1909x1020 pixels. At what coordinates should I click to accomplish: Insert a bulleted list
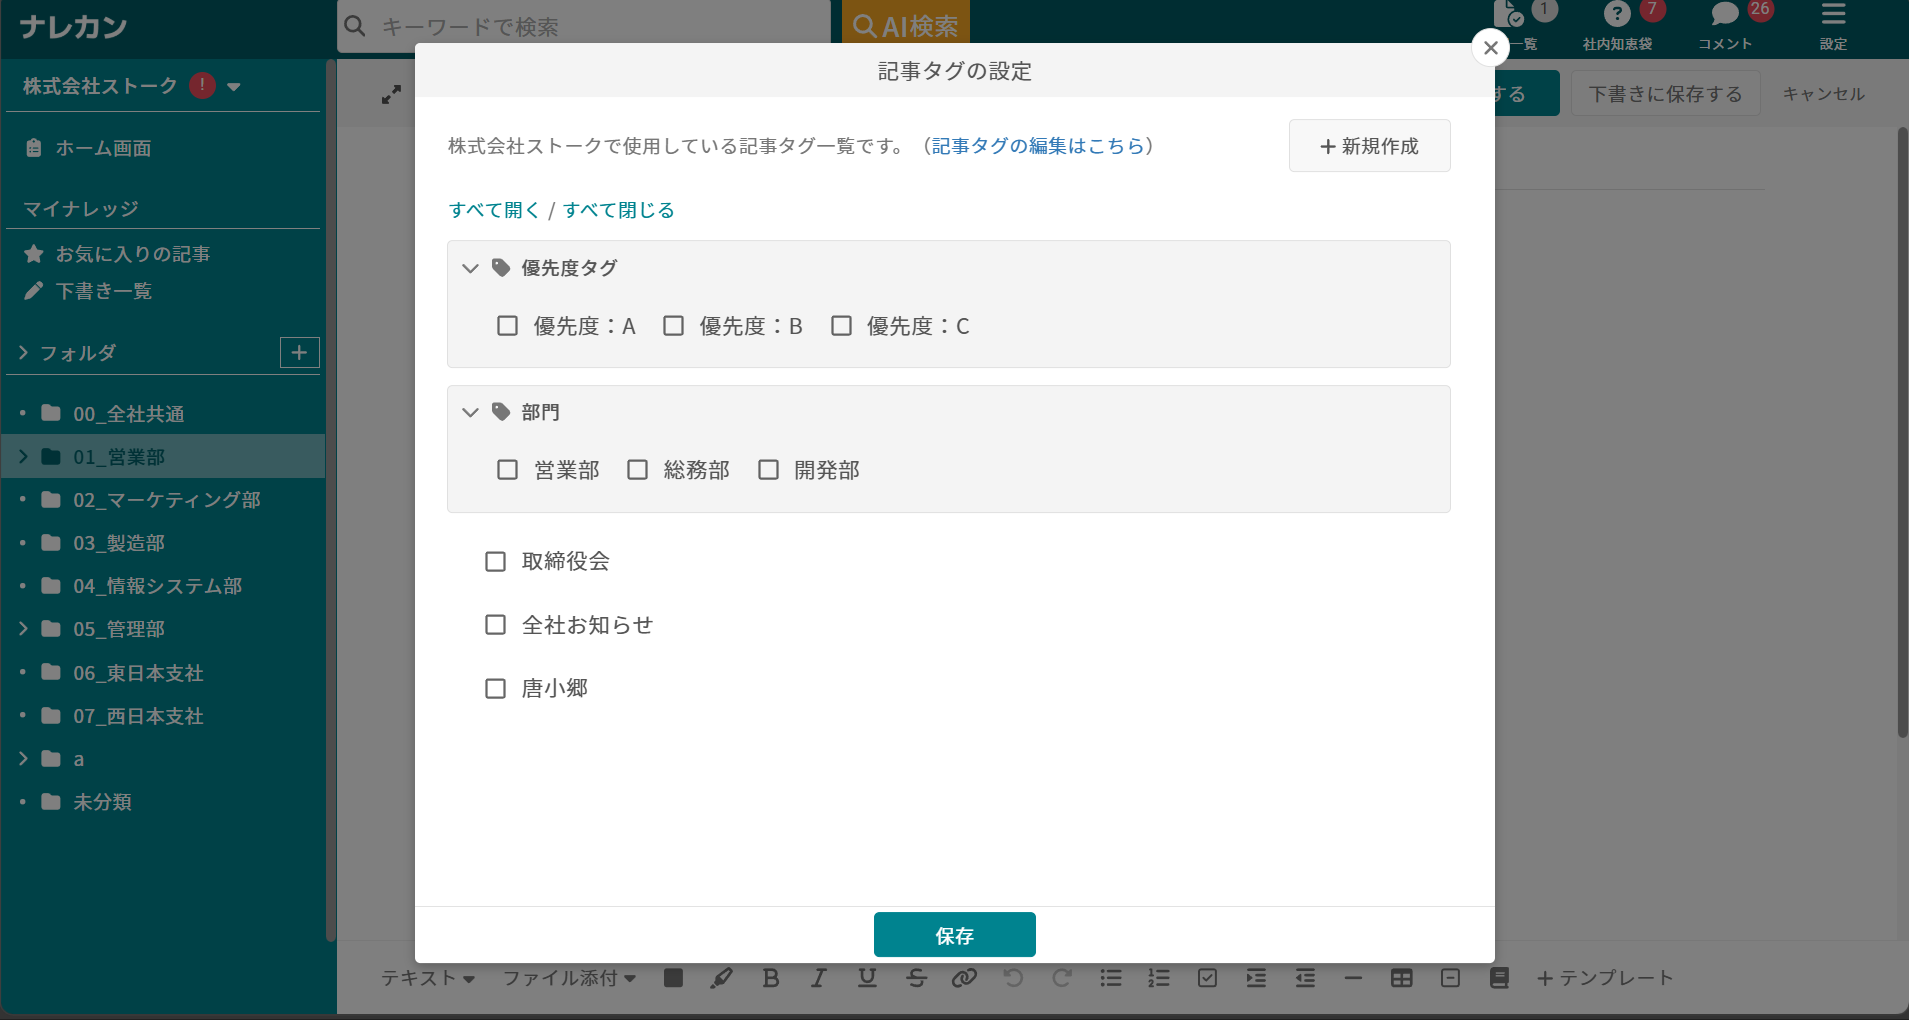1110,978
